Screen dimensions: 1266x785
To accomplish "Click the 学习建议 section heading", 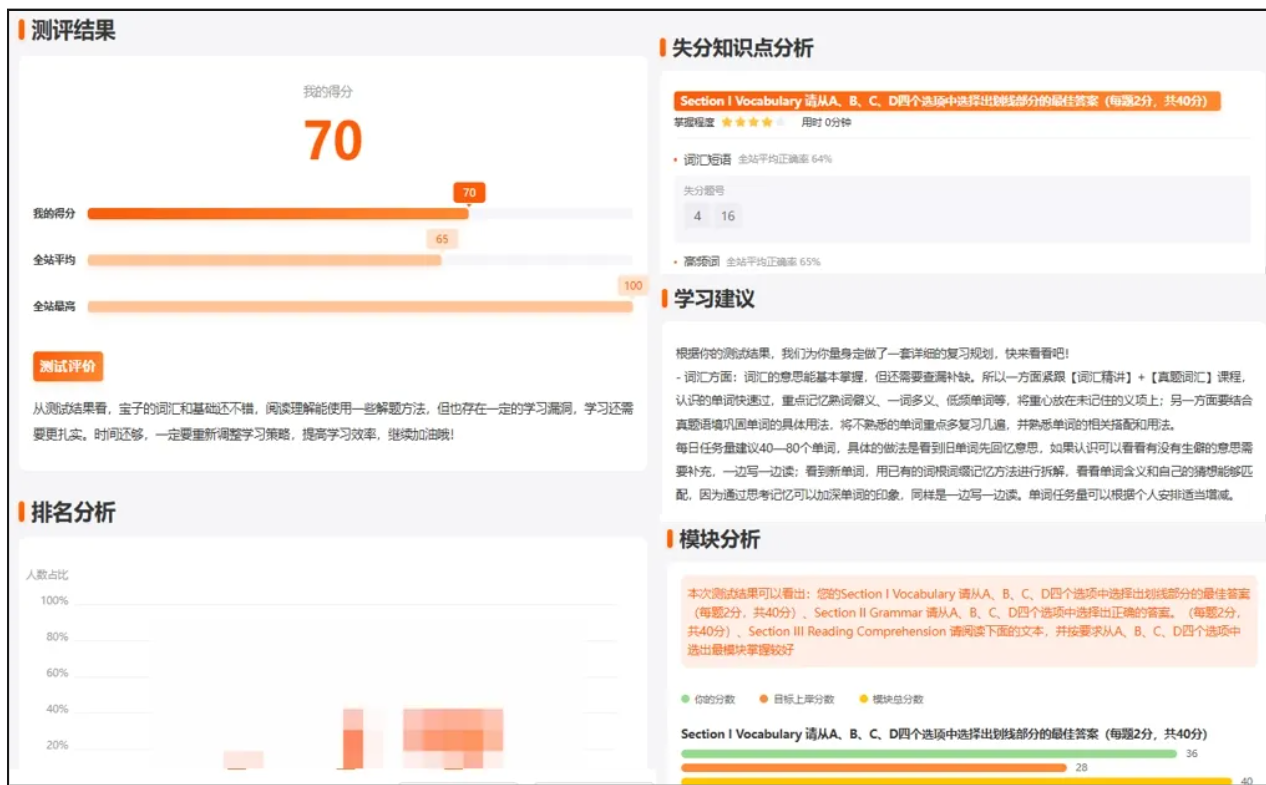I will (714, 298).
